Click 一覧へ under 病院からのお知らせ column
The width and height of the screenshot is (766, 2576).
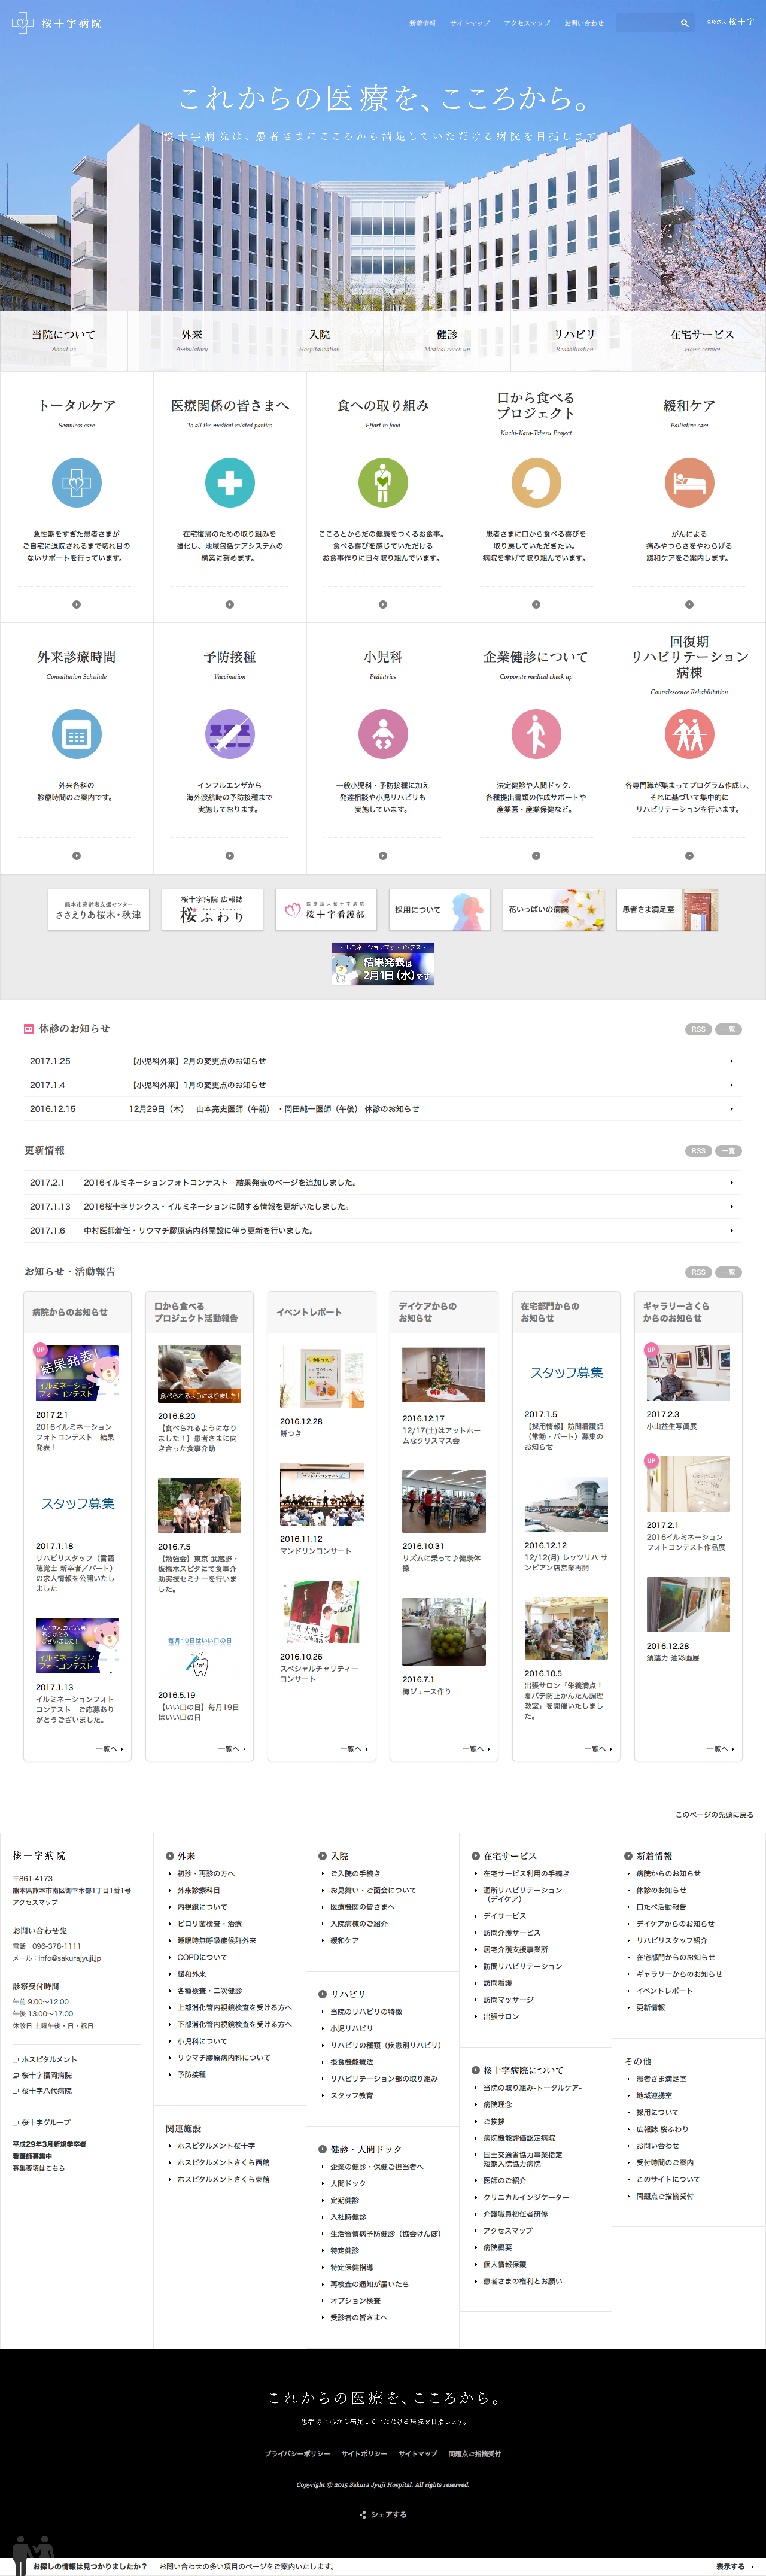pyautogui.click(x=110, y=1749)
